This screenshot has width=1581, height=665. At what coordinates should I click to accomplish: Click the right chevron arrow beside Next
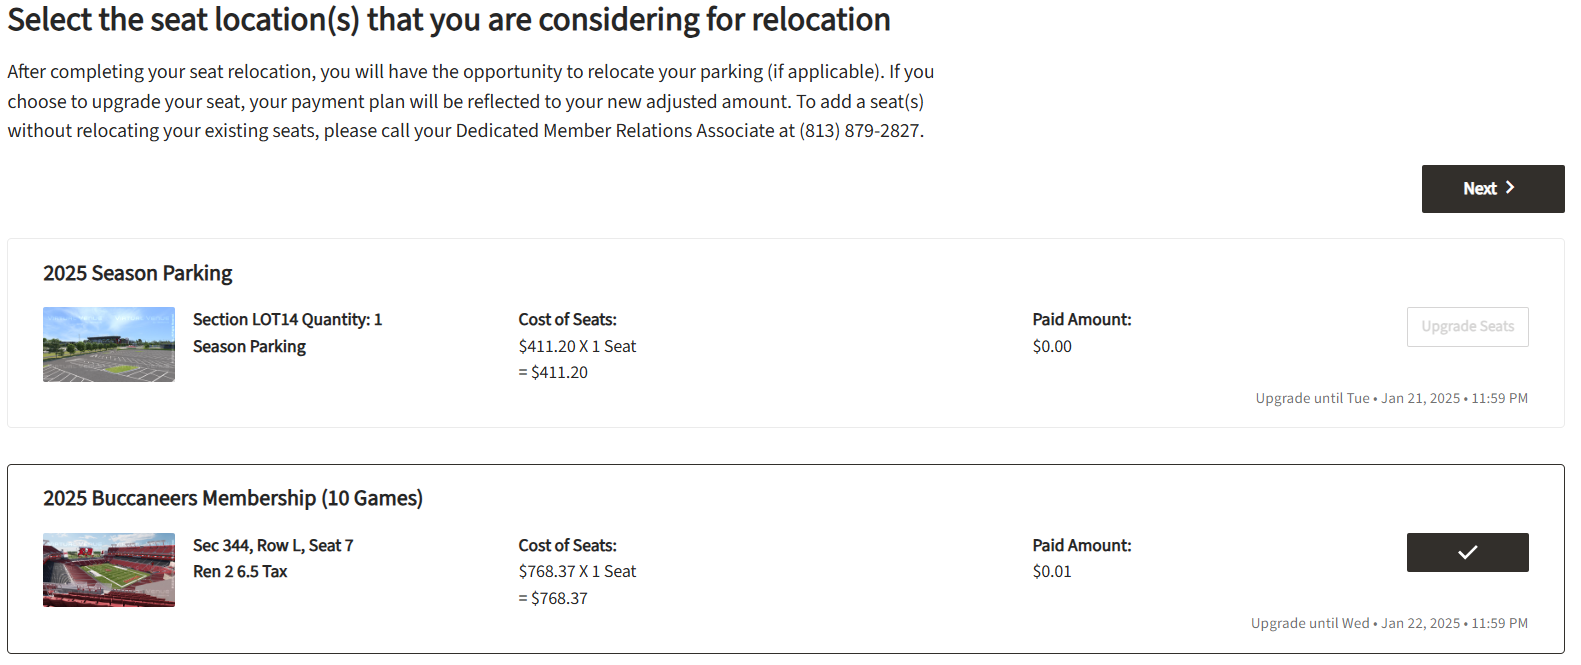[1510, 188]
